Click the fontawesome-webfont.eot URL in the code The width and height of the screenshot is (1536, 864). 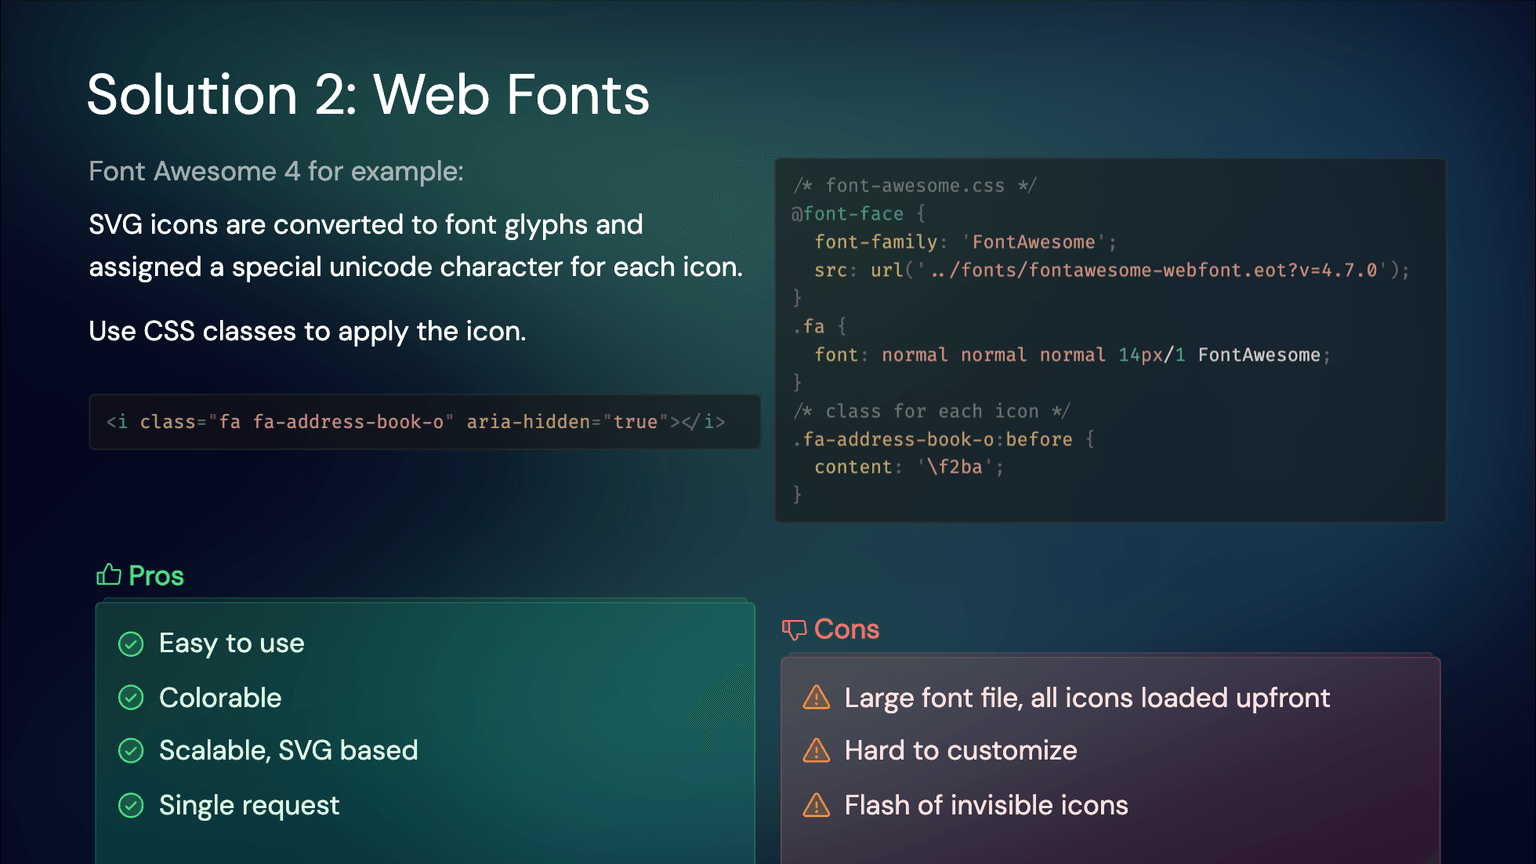coord(1154,270)
